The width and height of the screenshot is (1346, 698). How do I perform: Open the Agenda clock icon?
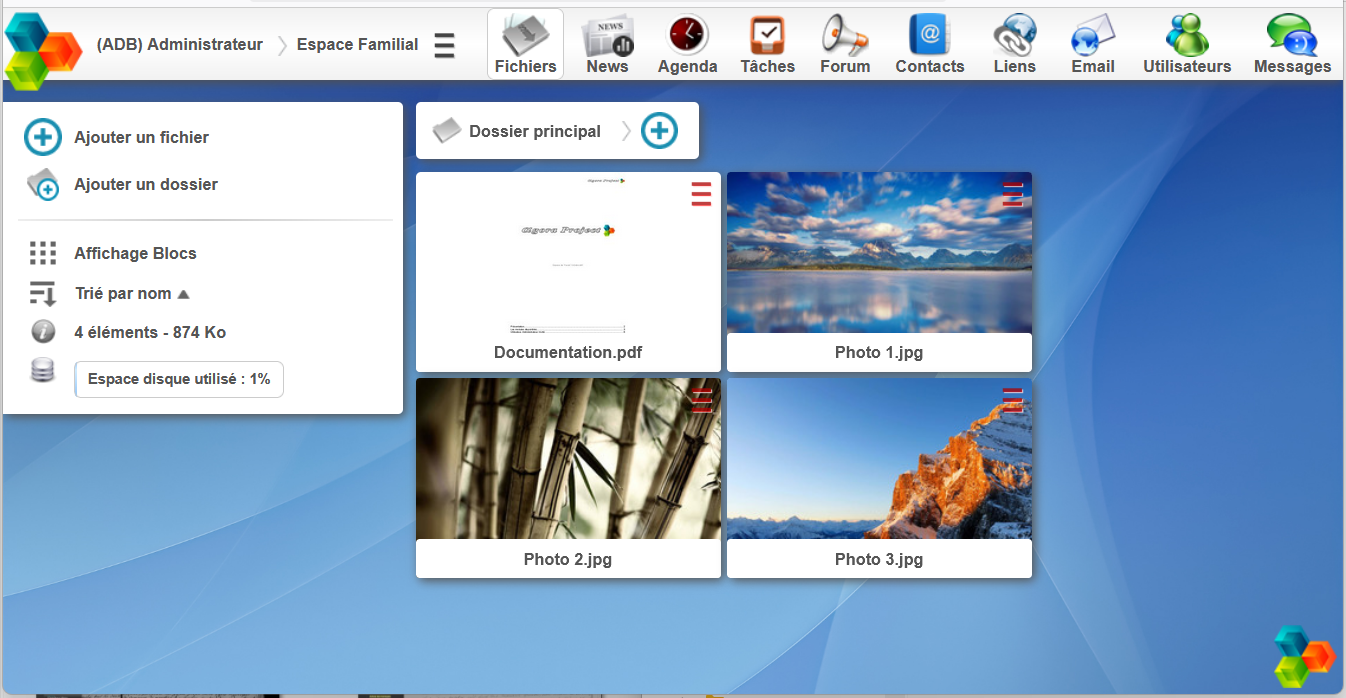687,36
